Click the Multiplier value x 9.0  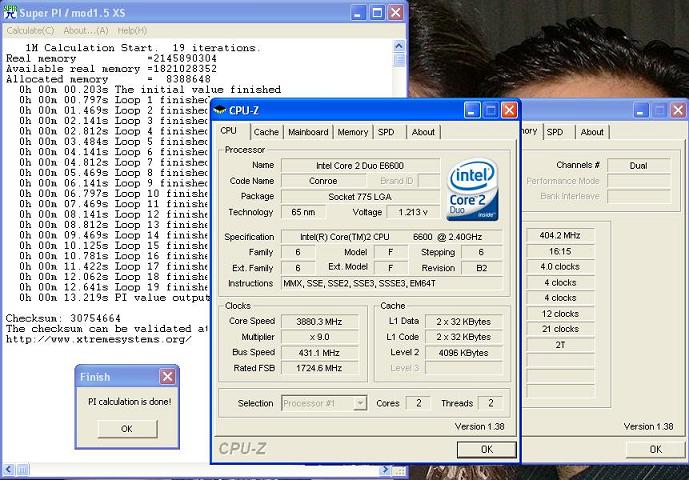coord(319,337)
